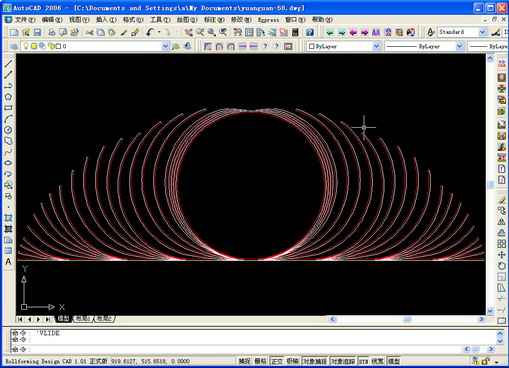The image size is (509, 368).
Task: Open the 编辑 menu
Action: (x=52, y=20)
